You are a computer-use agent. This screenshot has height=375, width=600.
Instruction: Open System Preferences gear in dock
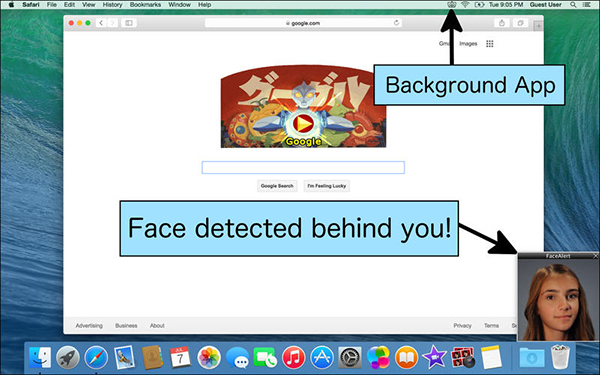point(350,357)
